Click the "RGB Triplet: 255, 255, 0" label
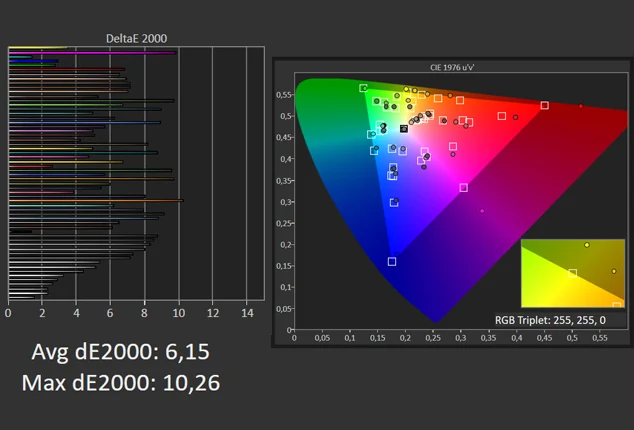The width and height of the screenshot is (634, 430). [550, 320]
